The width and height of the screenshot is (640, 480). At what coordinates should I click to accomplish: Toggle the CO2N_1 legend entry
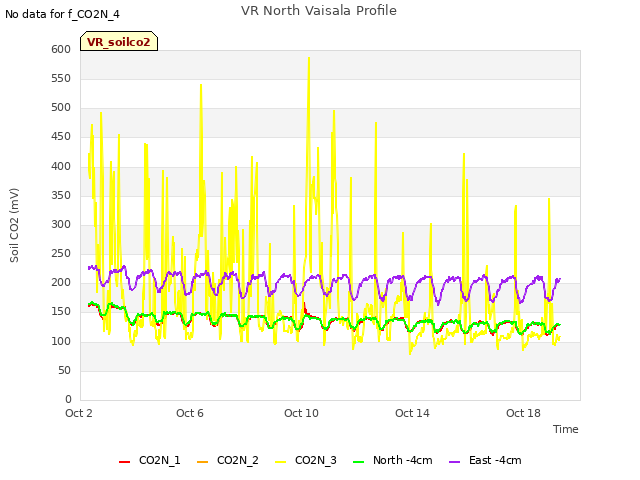coord(149,460)
